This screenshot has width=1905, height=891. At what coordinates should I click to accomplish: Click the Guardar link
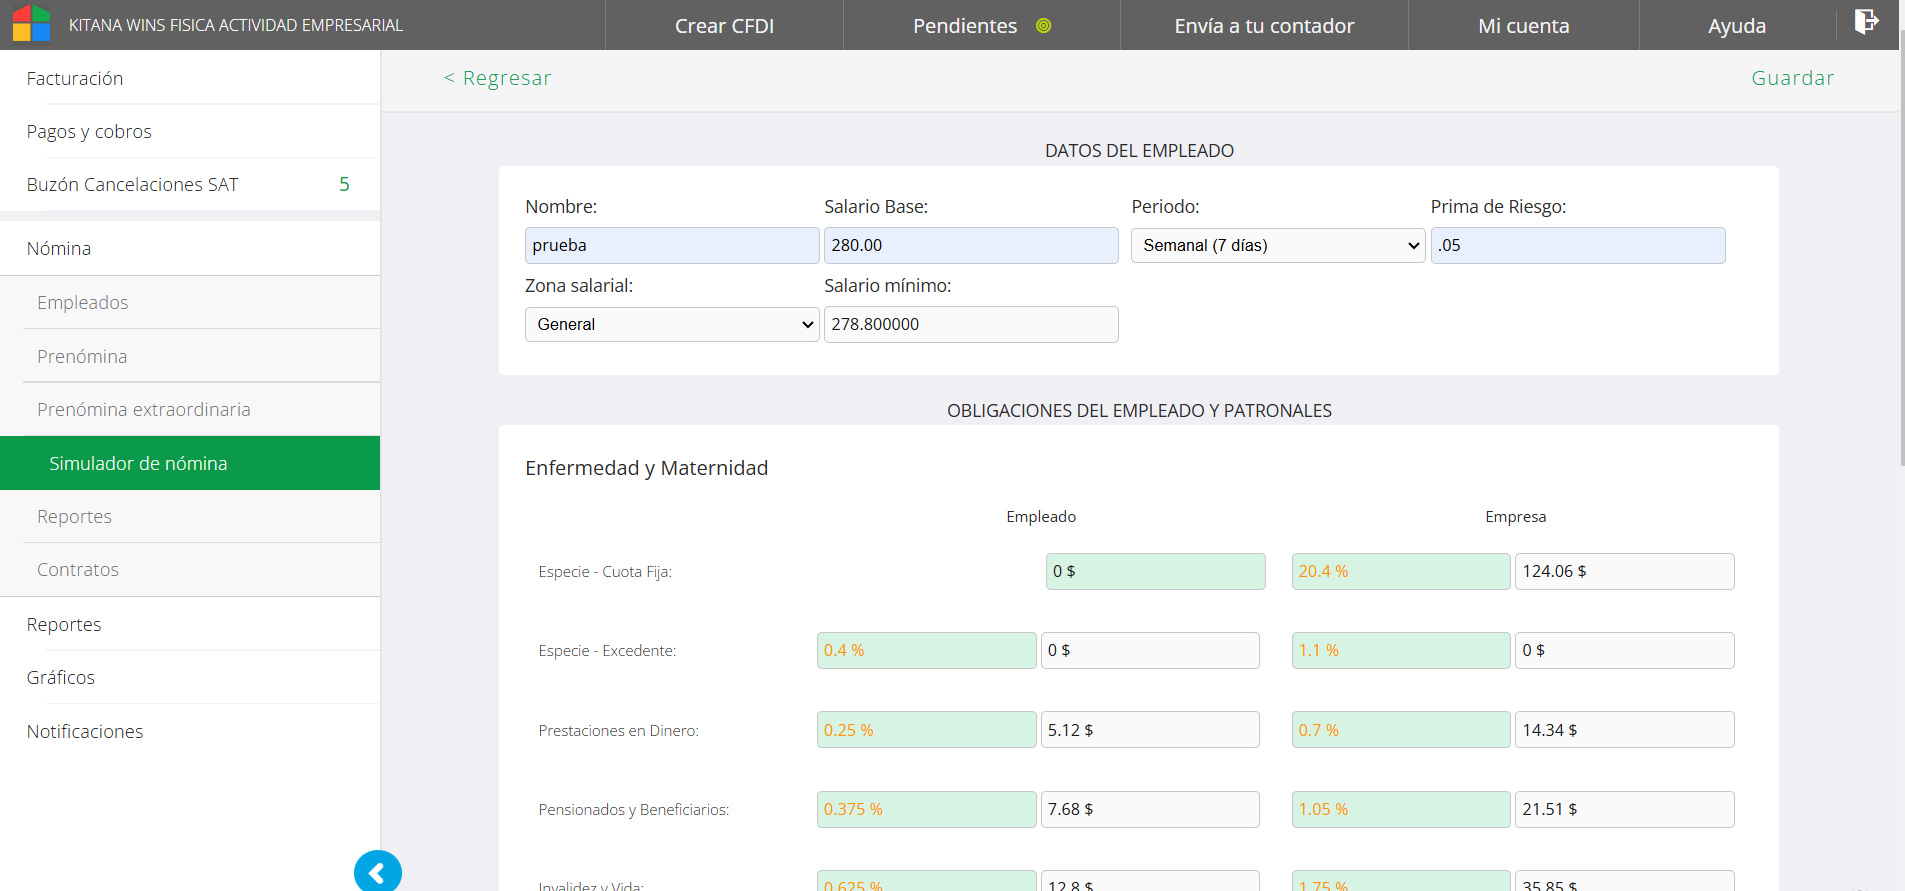click(x=1792, y=78)
